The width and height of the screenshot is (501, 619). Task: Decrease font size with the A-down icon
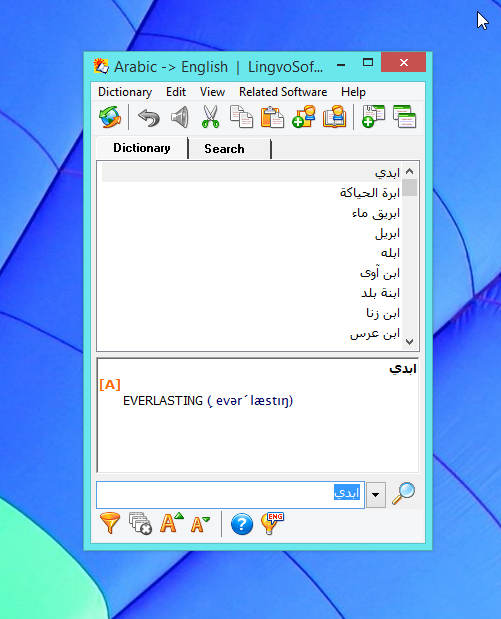(200, 524)
